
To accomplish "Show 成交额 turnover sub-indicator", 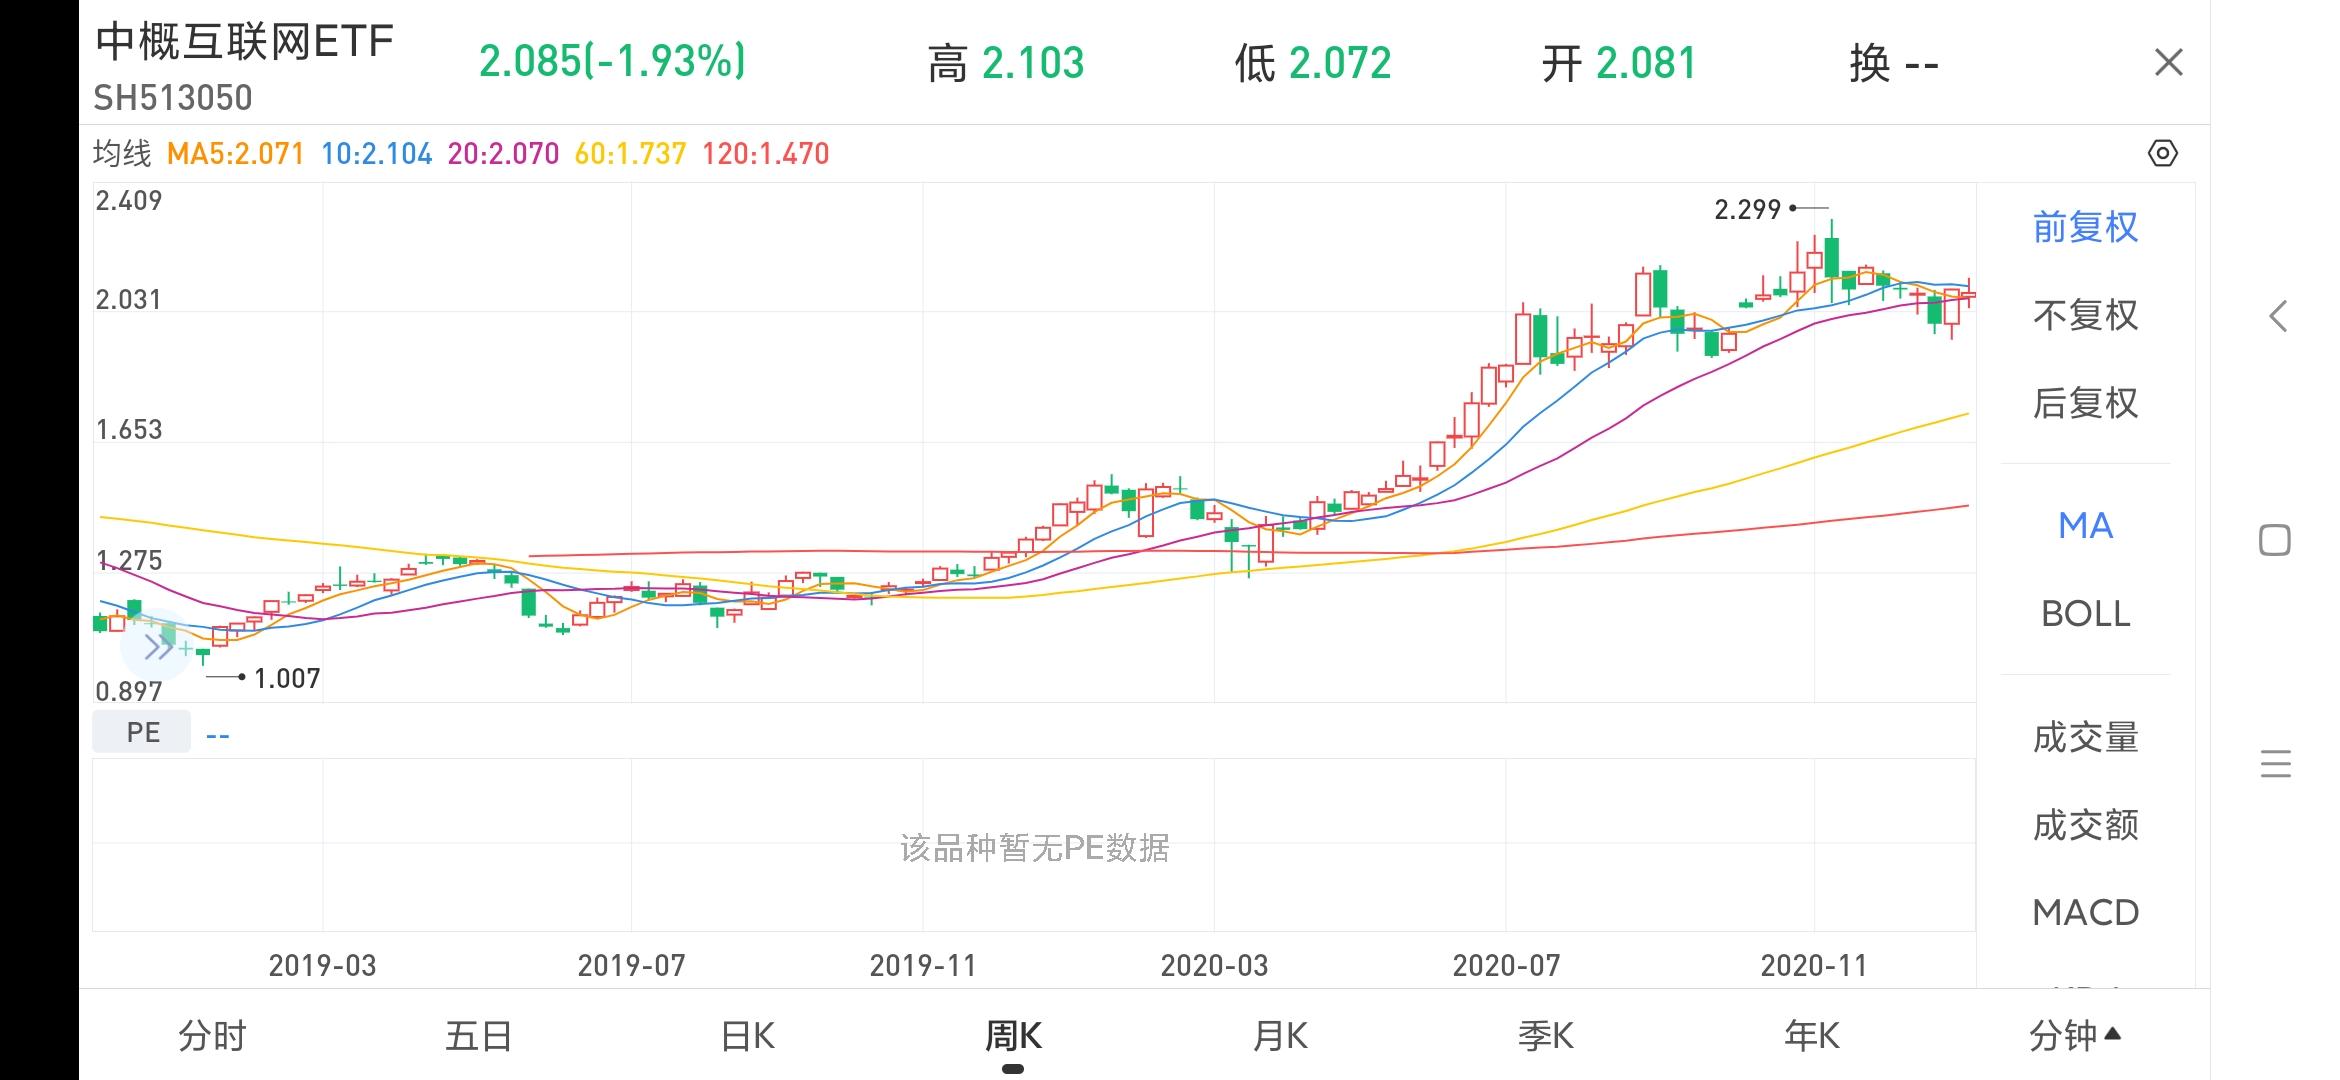I will (x=2085, y=825).
